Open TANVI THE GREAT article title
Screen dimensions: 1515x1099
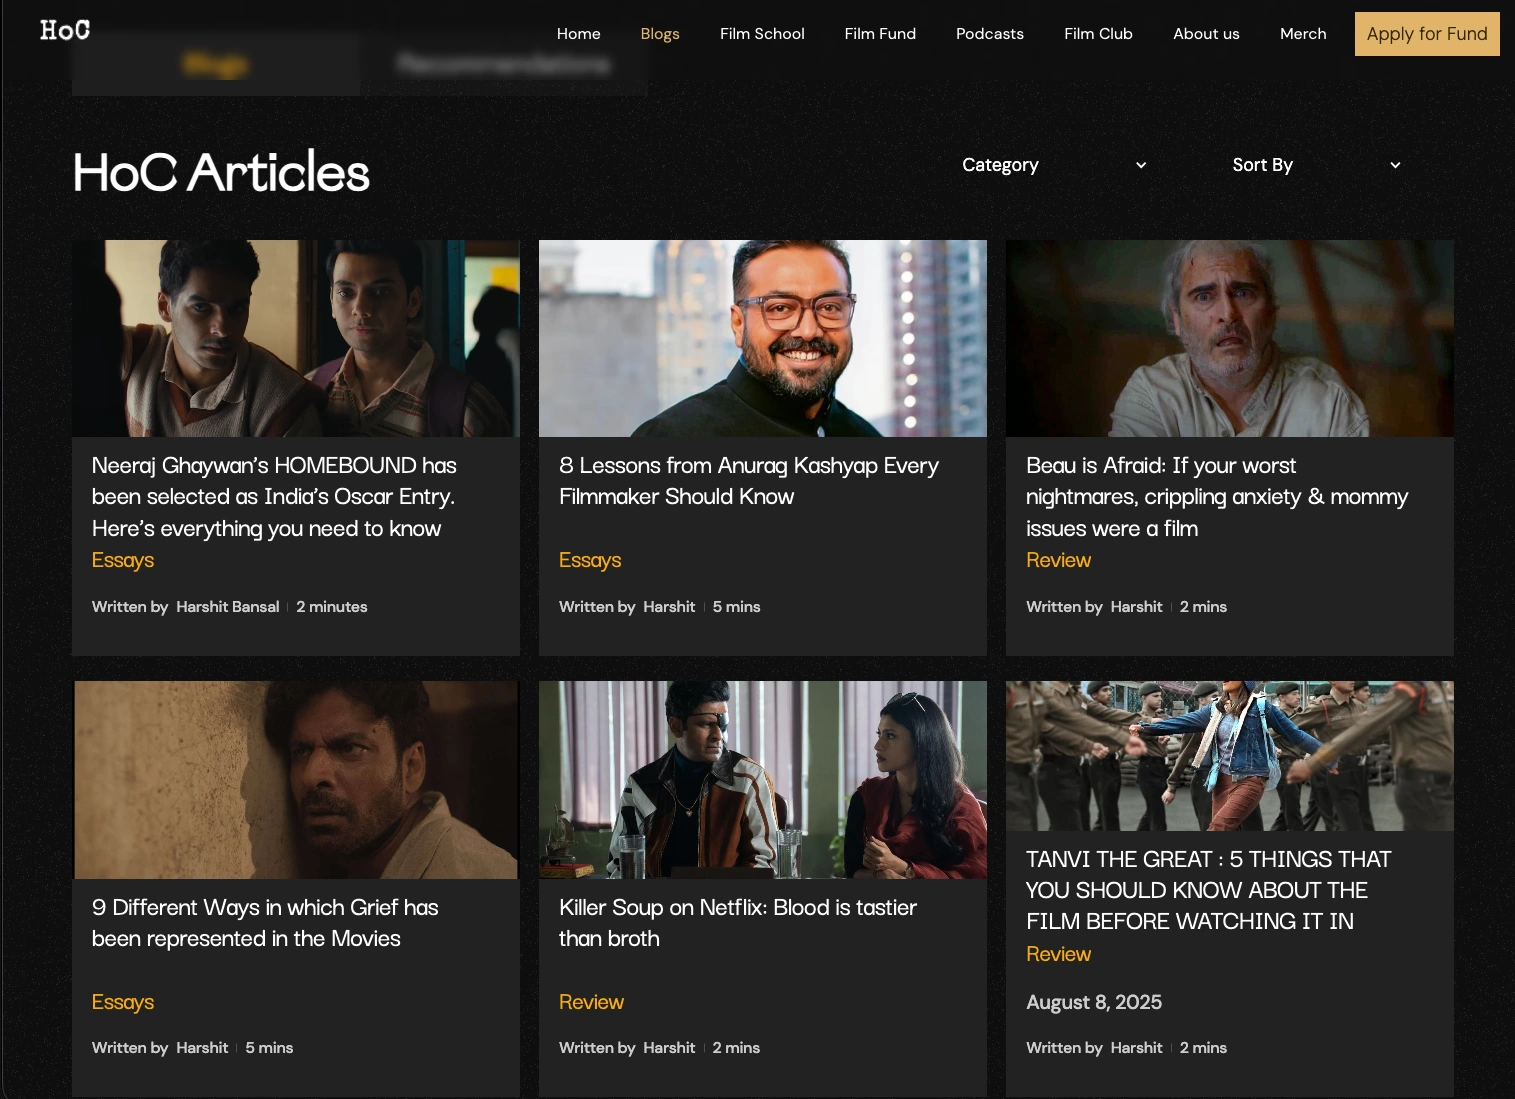(1208, 890)
